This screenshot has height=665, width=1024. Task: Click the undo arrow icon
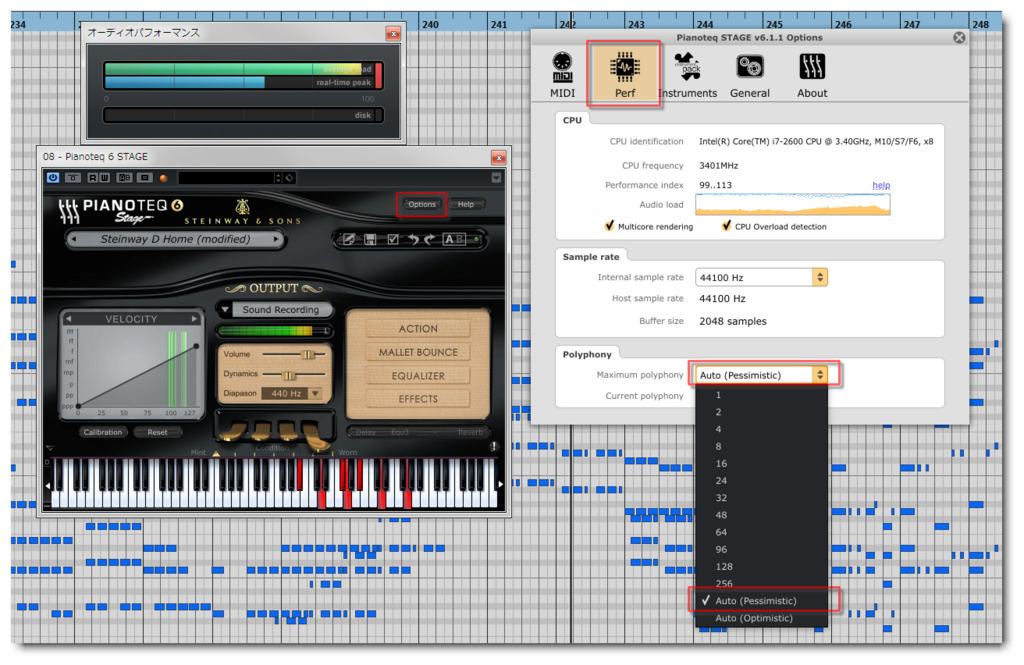pyautogui.click(x=413, y=240)
